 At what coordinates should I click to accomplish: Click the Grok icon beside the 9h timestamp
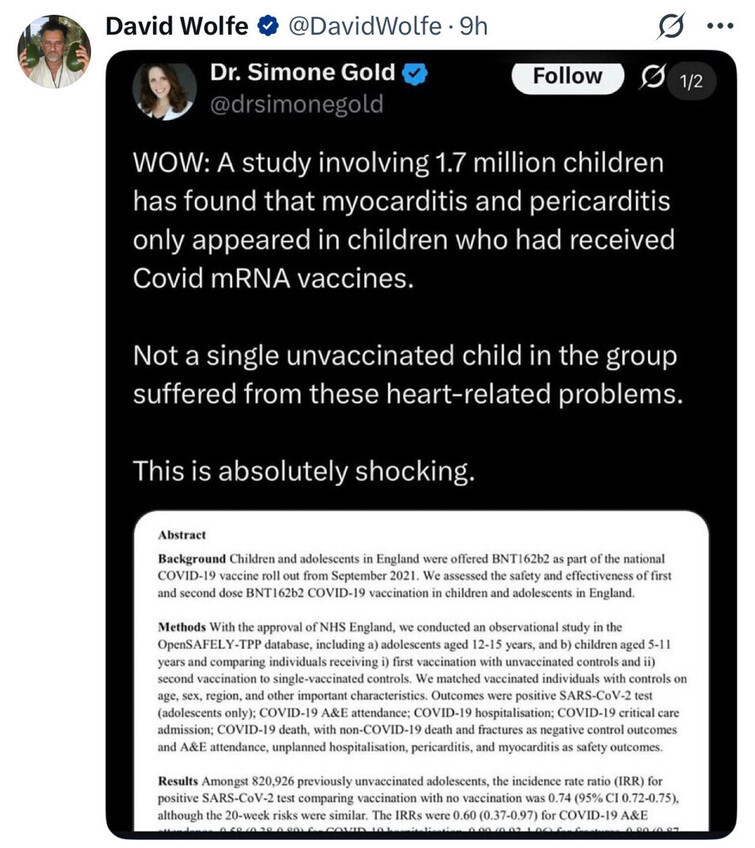pyautogui.click(x=671, y=27)
